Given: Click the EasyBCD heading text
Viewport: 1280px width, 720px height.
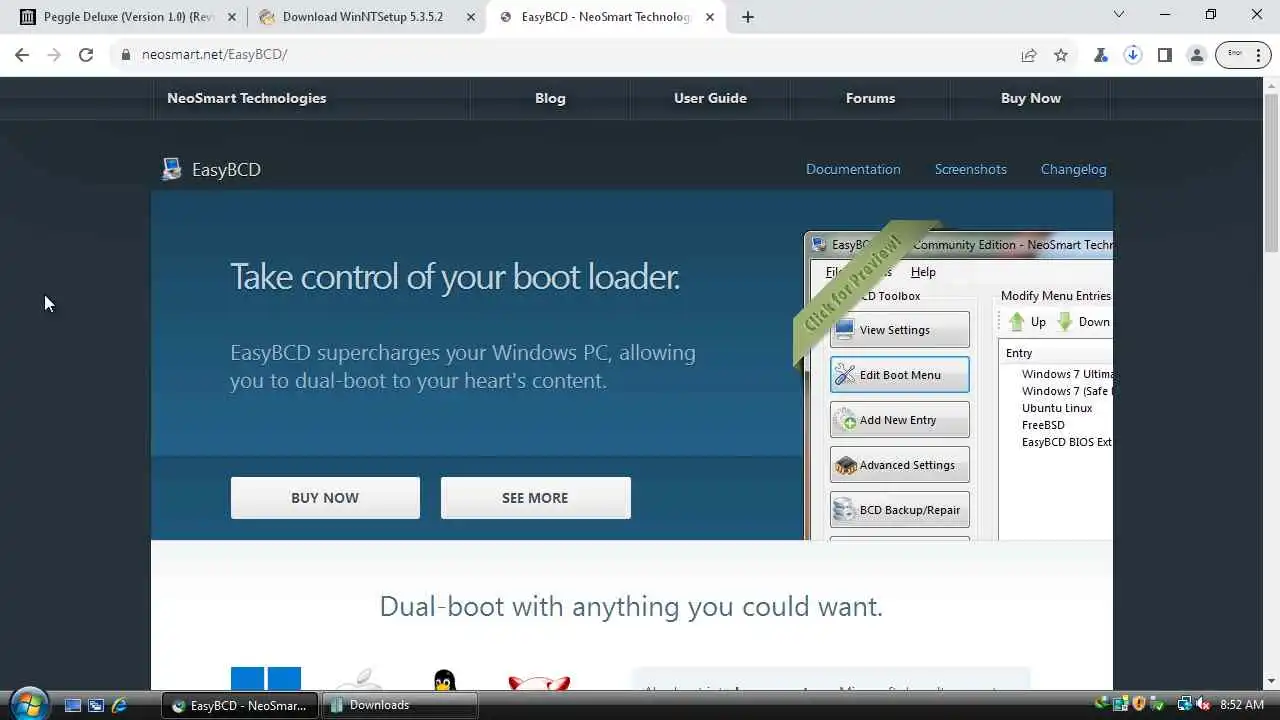Looking at the screenshot, I should [x=226, y=170].
